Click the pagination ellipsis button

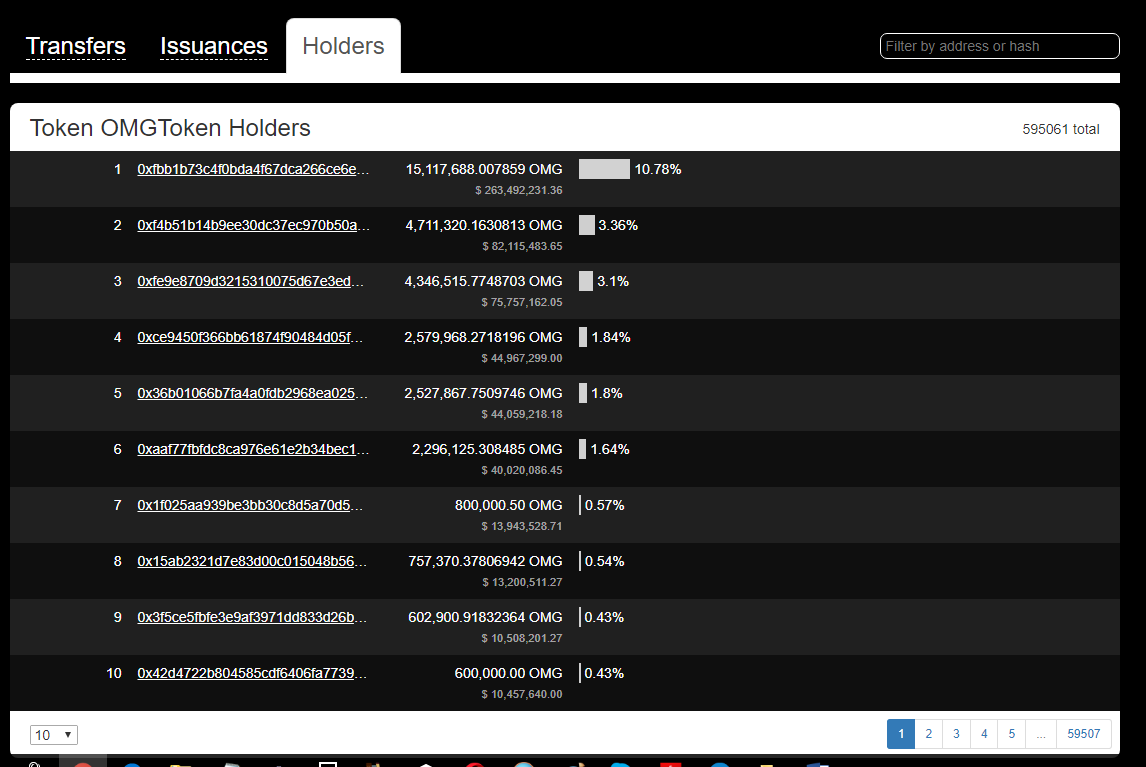1041,734
